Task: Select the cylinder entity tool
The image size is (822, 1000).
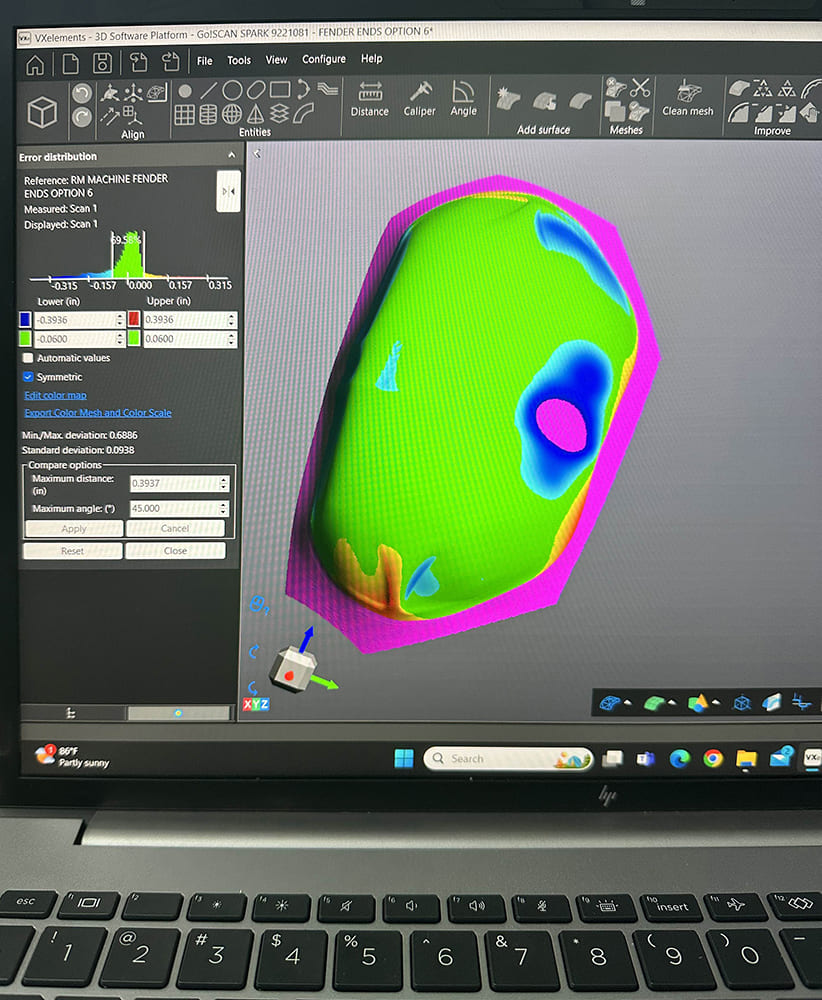Action: click(208, 115)
